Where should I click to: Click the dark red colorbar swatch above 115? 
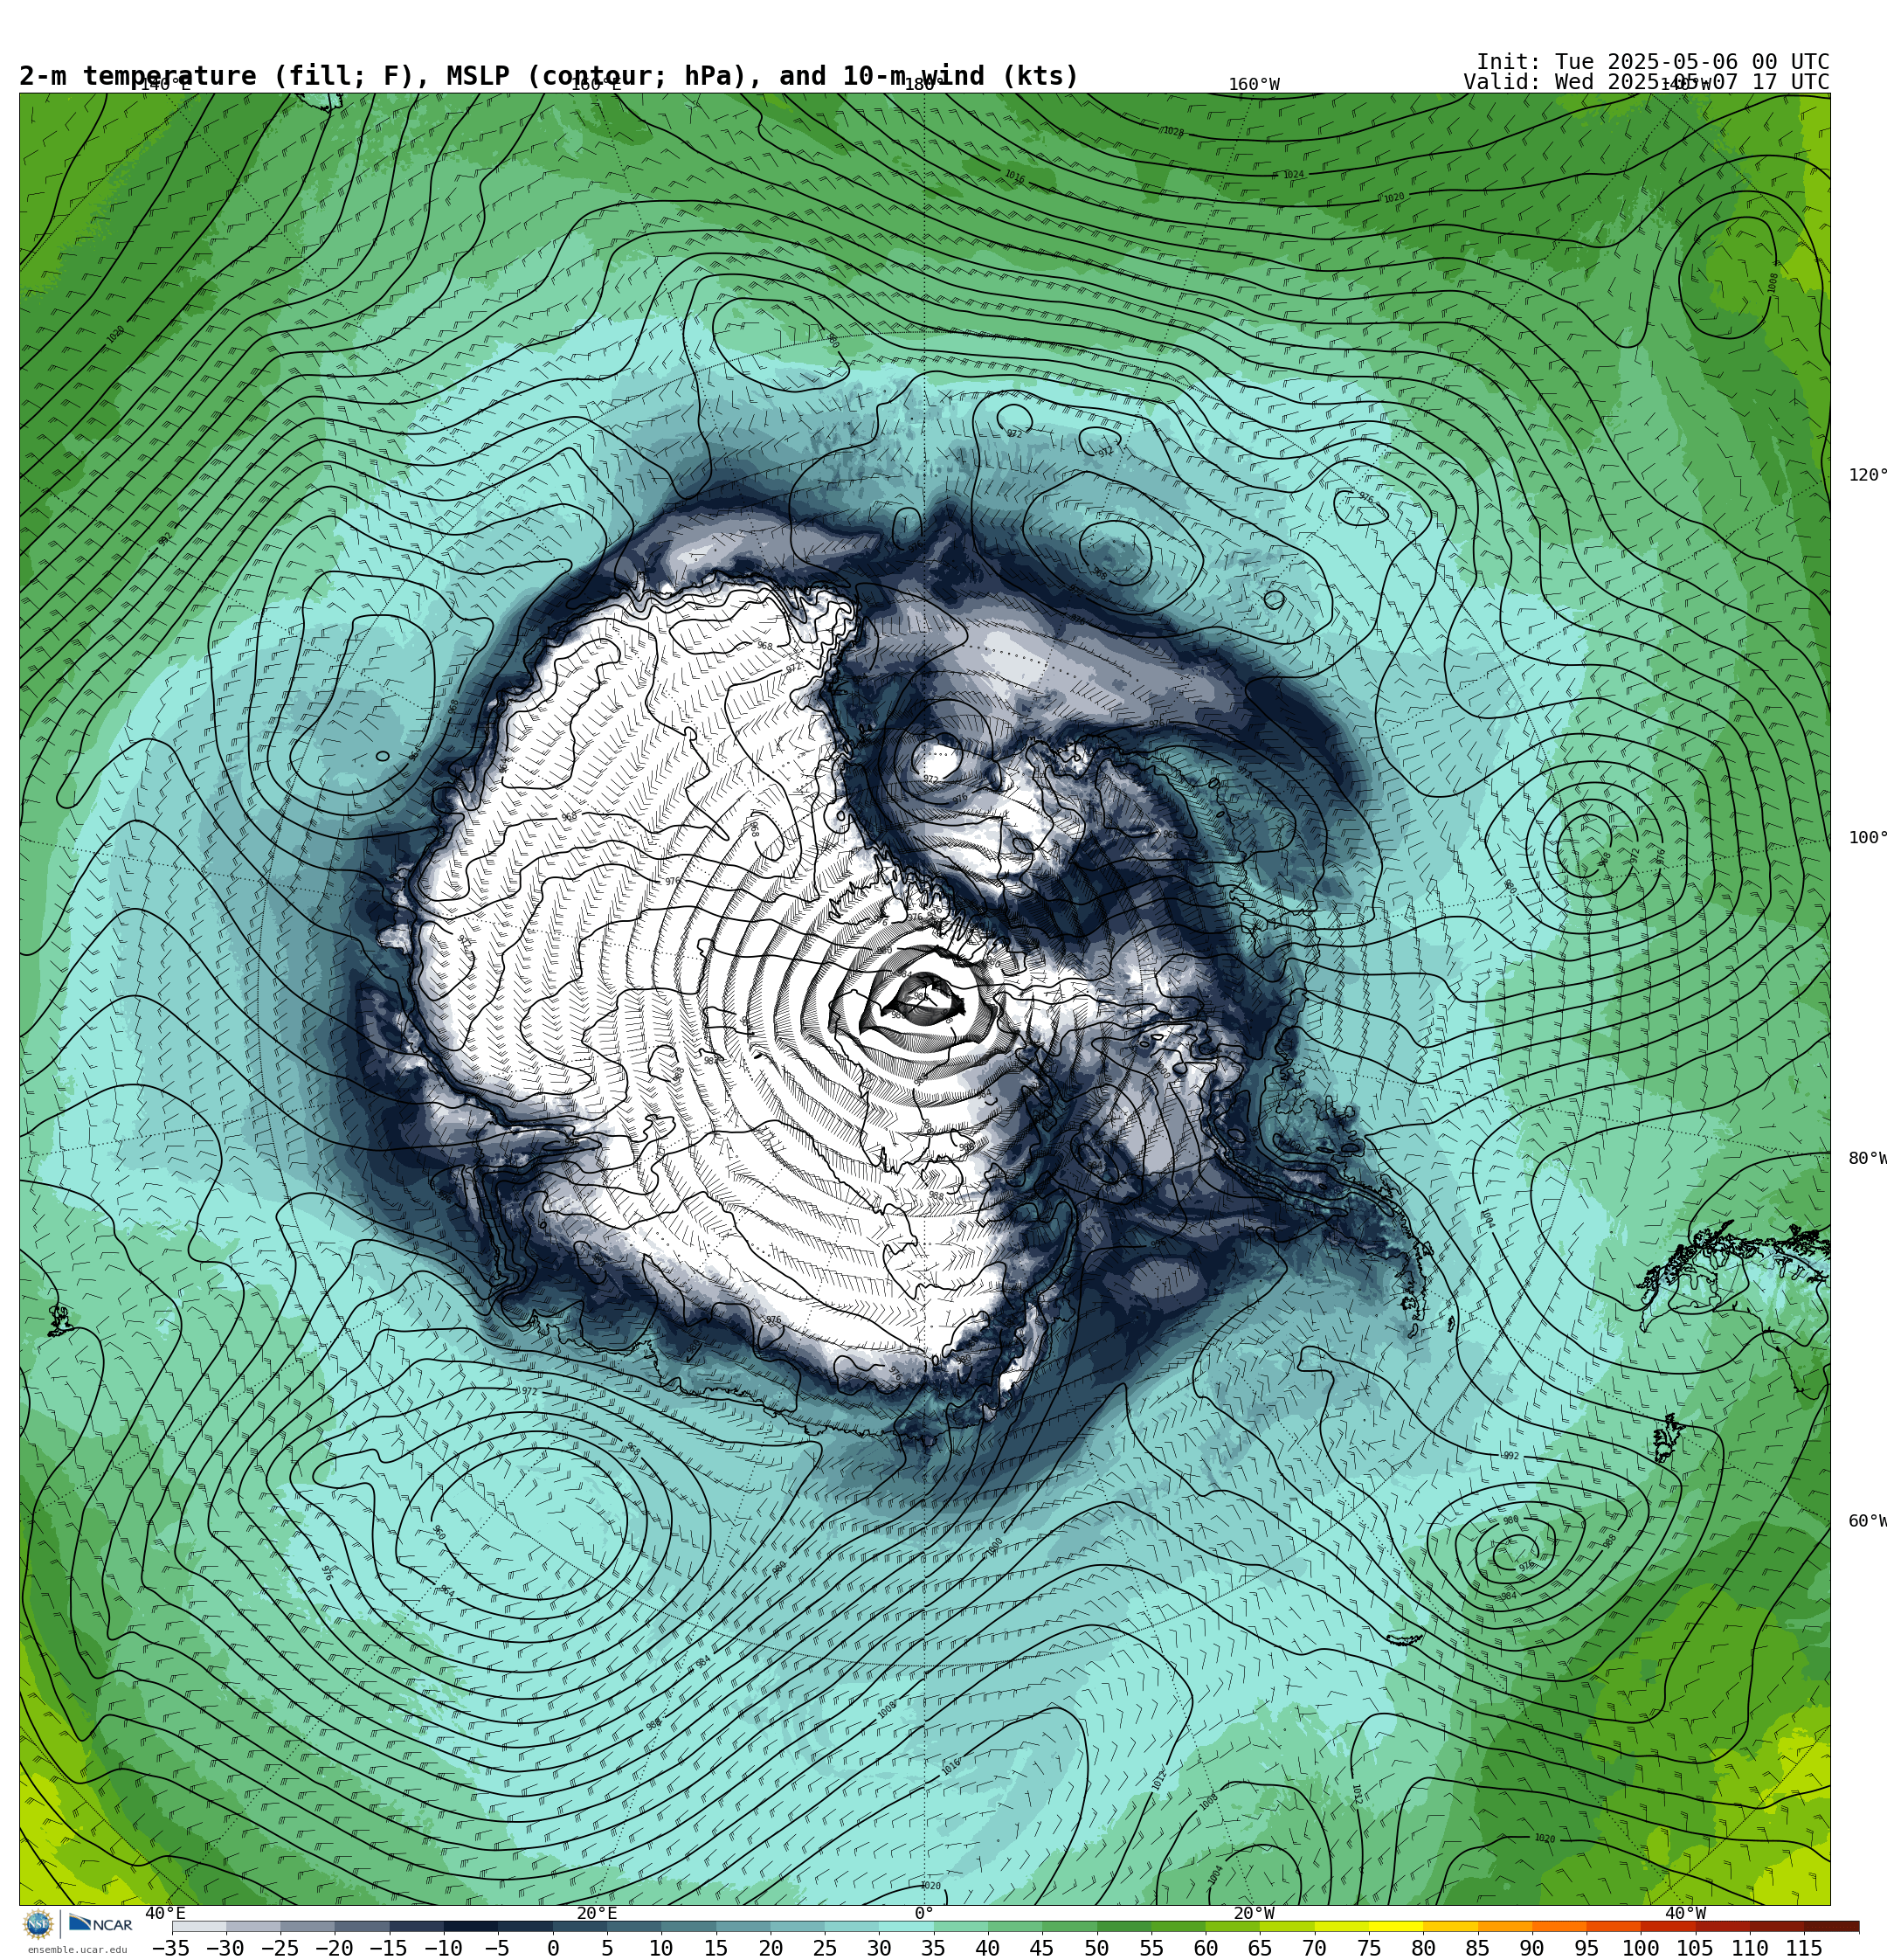pos(1830,1926)
